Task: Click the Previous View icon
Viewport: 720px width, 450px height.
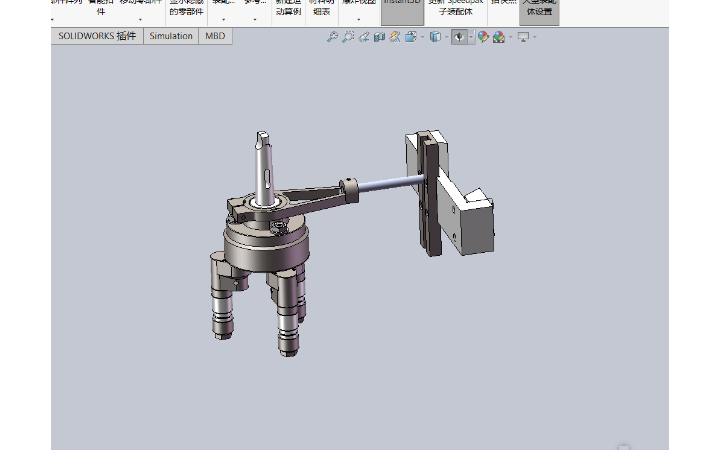Action: [x=364, y=37]
